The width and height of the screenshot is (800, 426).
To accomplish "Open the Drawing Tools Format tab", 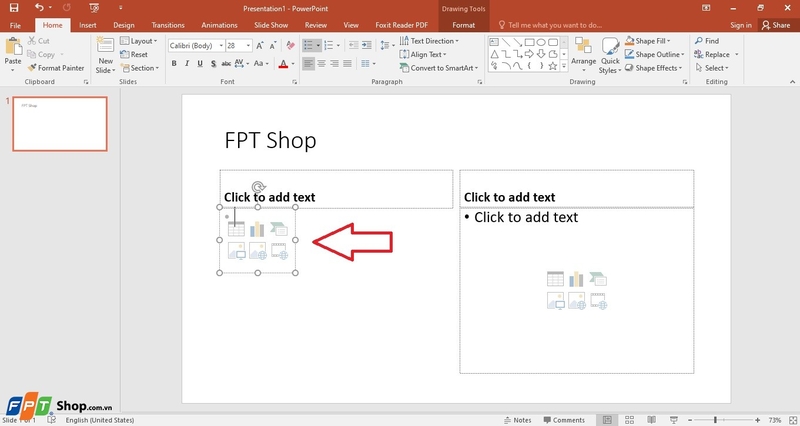I will pos(464,25).
